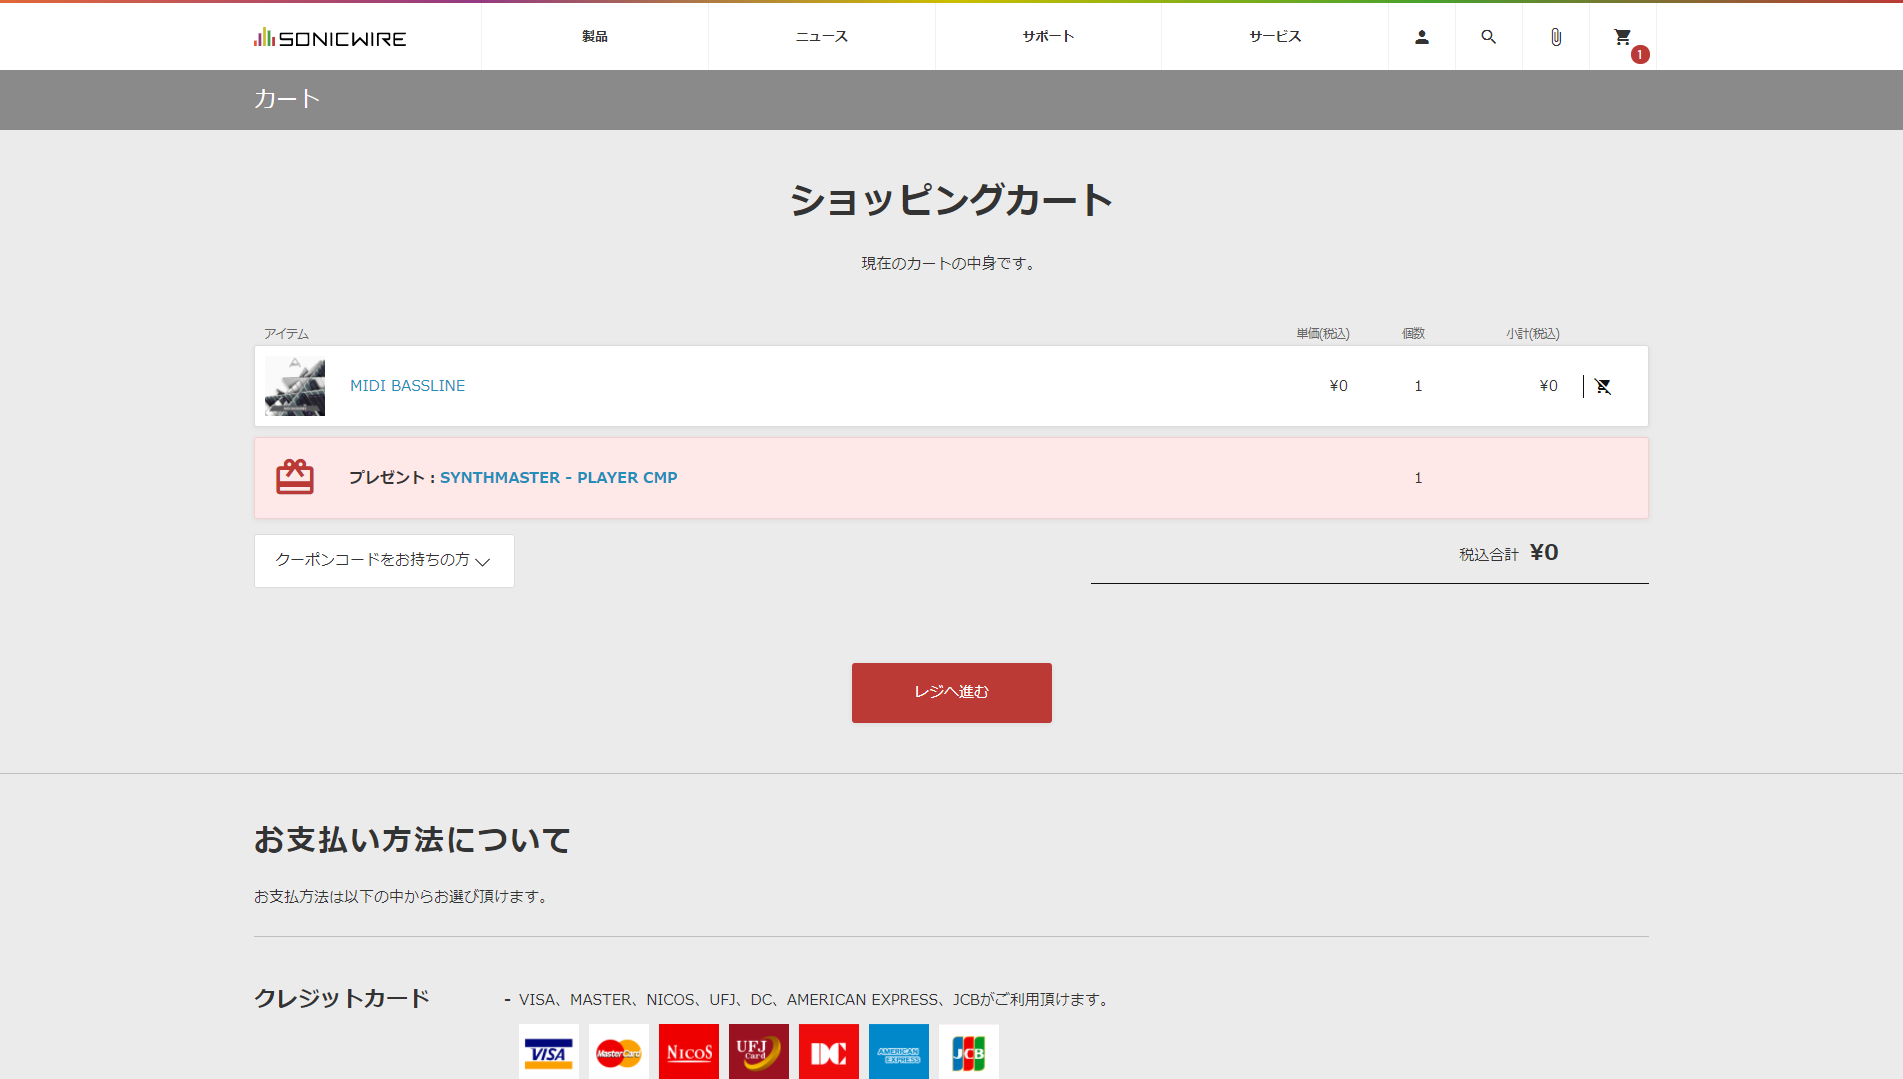
Task: Click the アイテム column header
Action: (286, 334)
